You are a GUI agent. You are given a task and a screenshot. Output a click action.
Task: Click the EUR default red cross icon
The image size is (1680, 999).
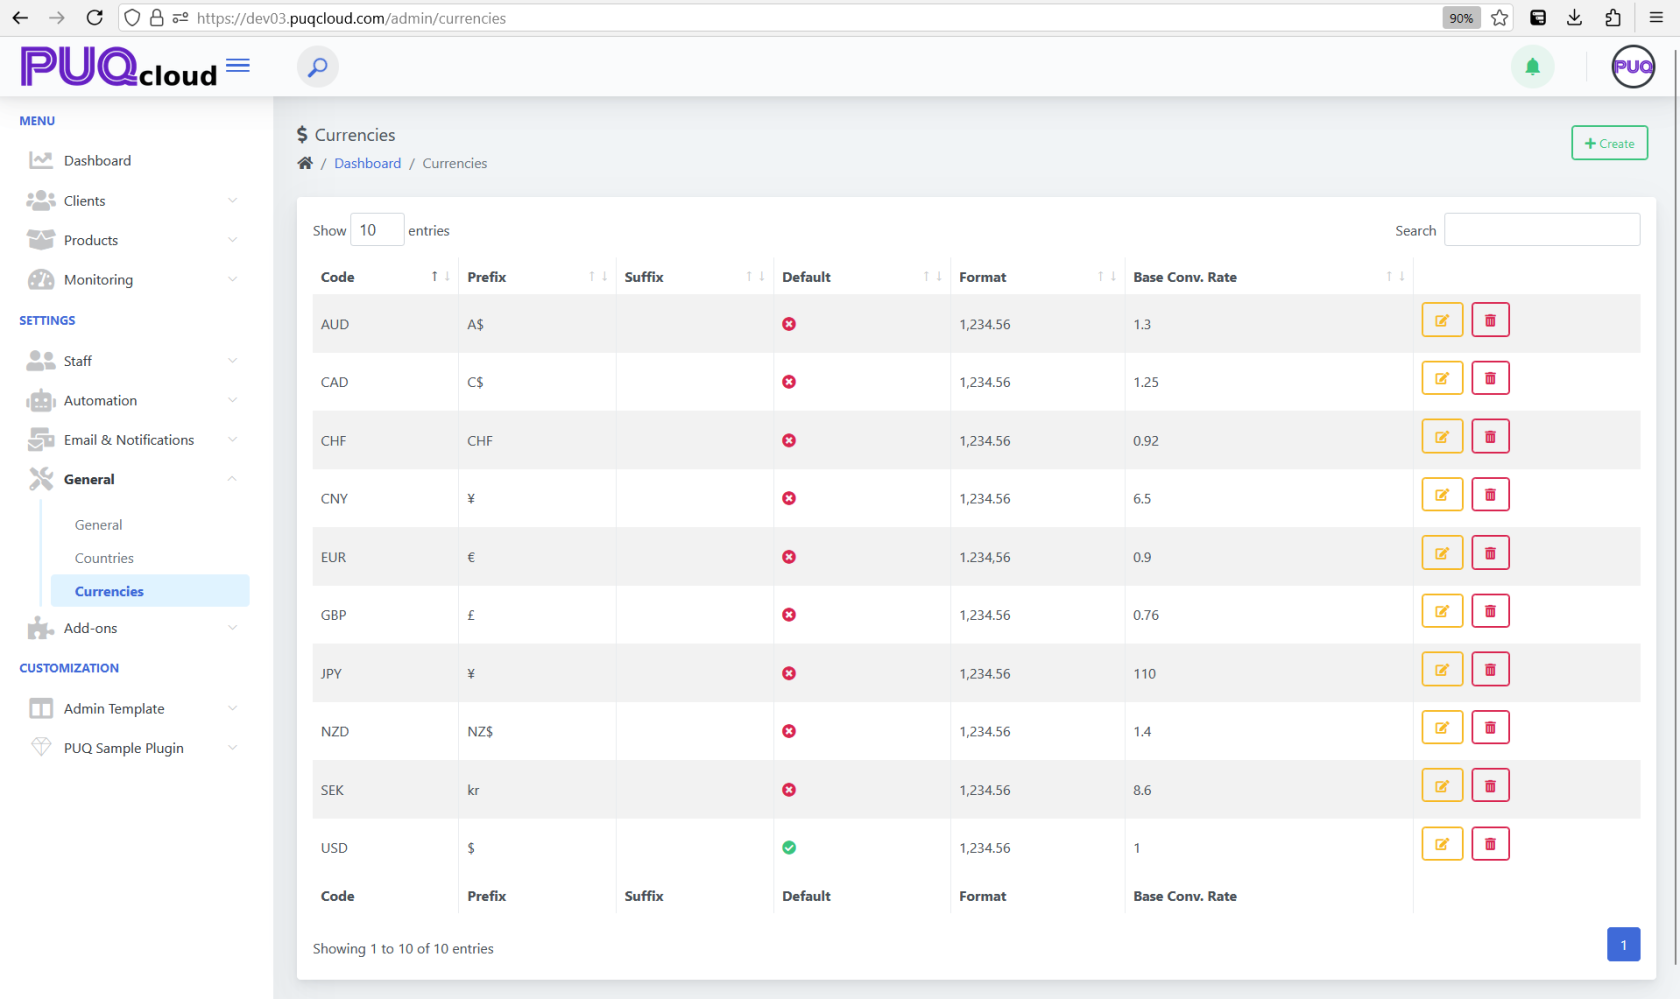click(789, 557)
